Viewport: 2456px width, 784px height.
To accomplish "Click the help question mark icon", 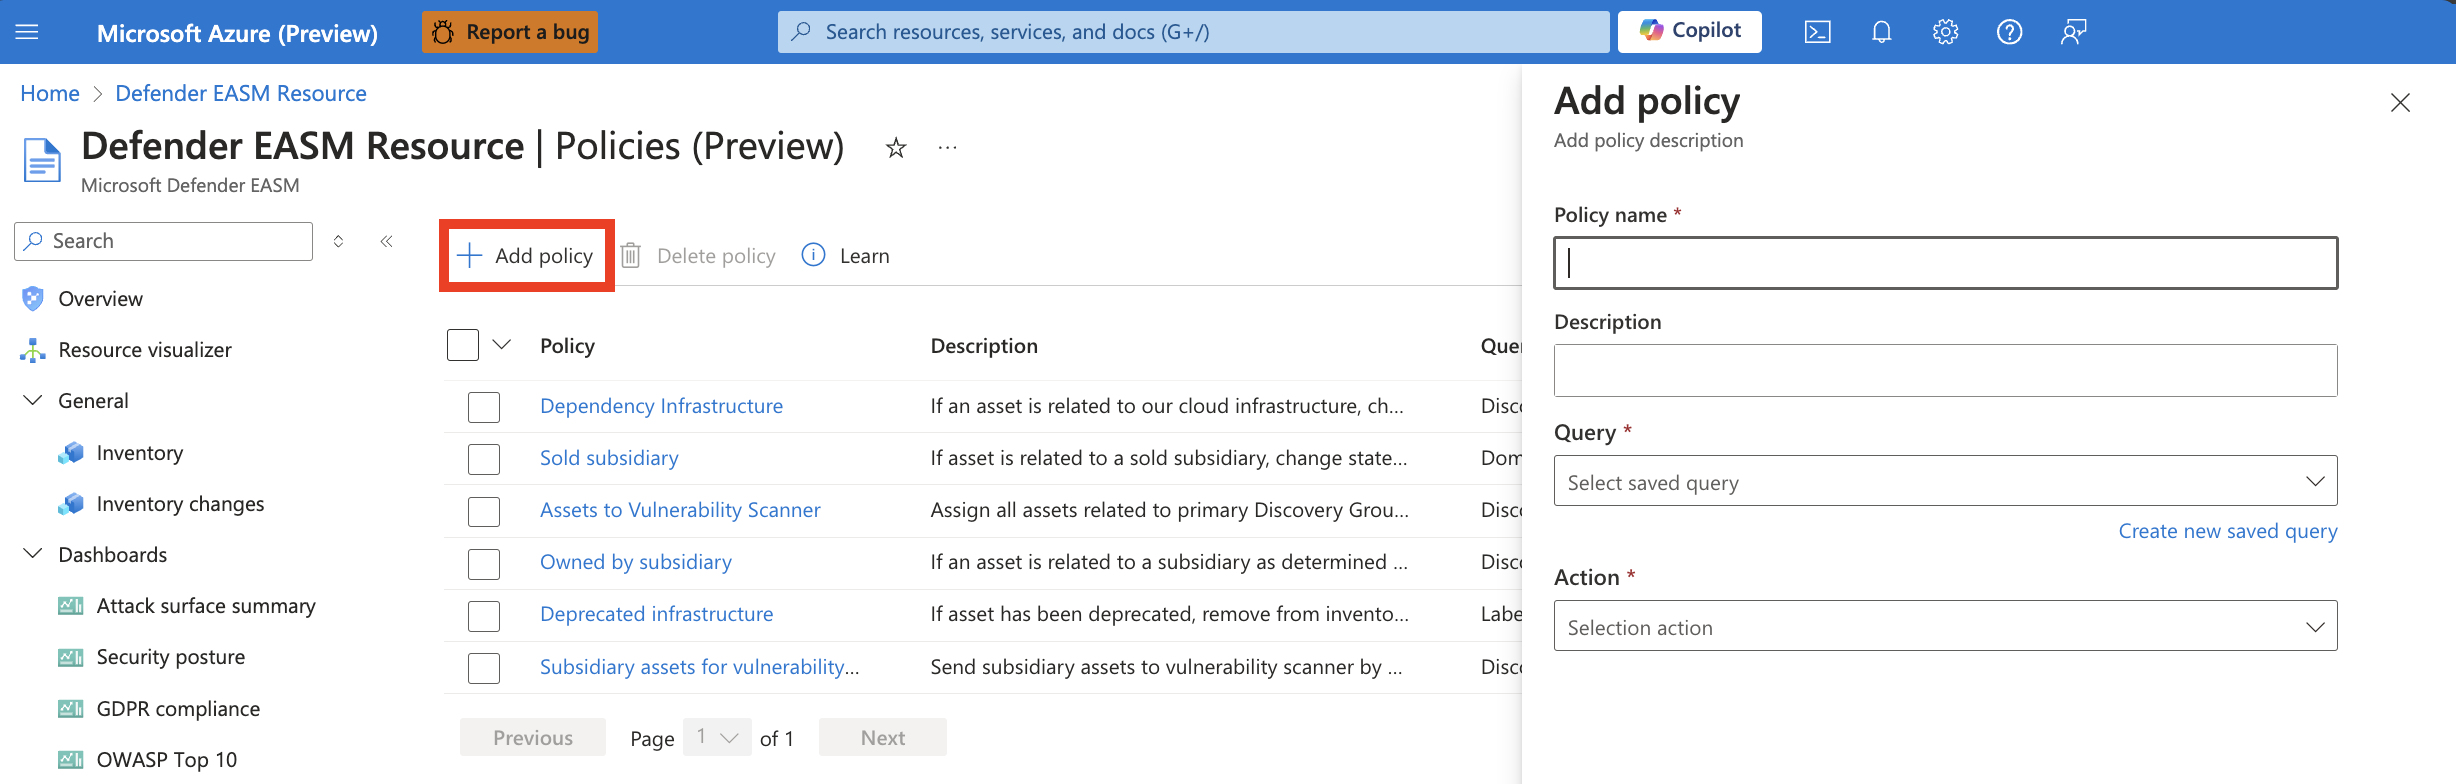I will pos(2009,32).
